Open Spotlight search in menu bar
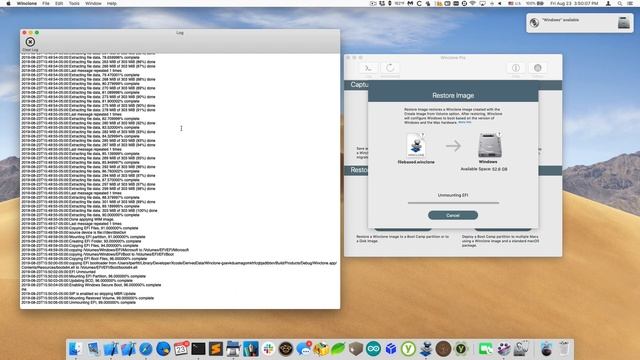 620,3
